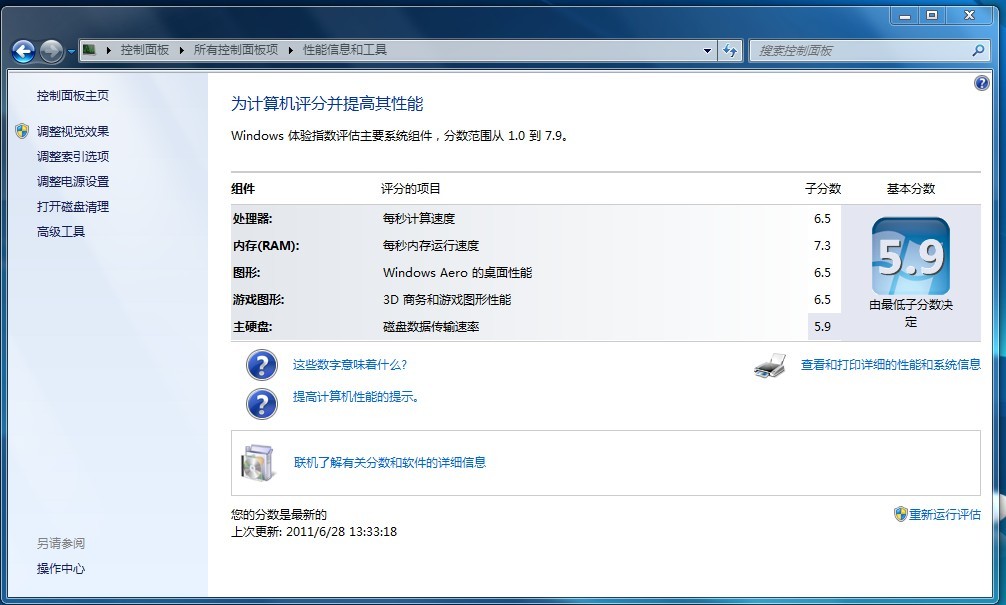Open the 控制面板 breadcrumb
Image resolution: width=1006 pixels, height=605 pixels.
(x=144, y=49)
